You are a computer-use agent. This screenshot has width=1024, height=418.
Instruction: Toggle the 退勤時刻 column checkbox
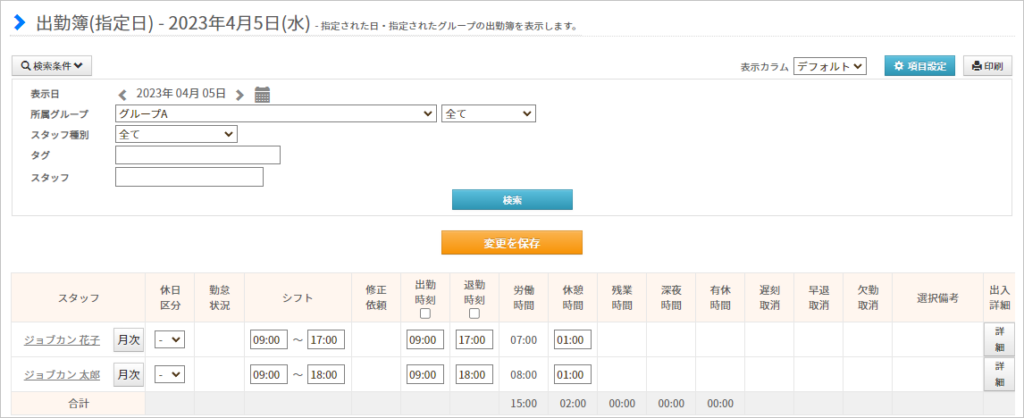tap(474, 313)
